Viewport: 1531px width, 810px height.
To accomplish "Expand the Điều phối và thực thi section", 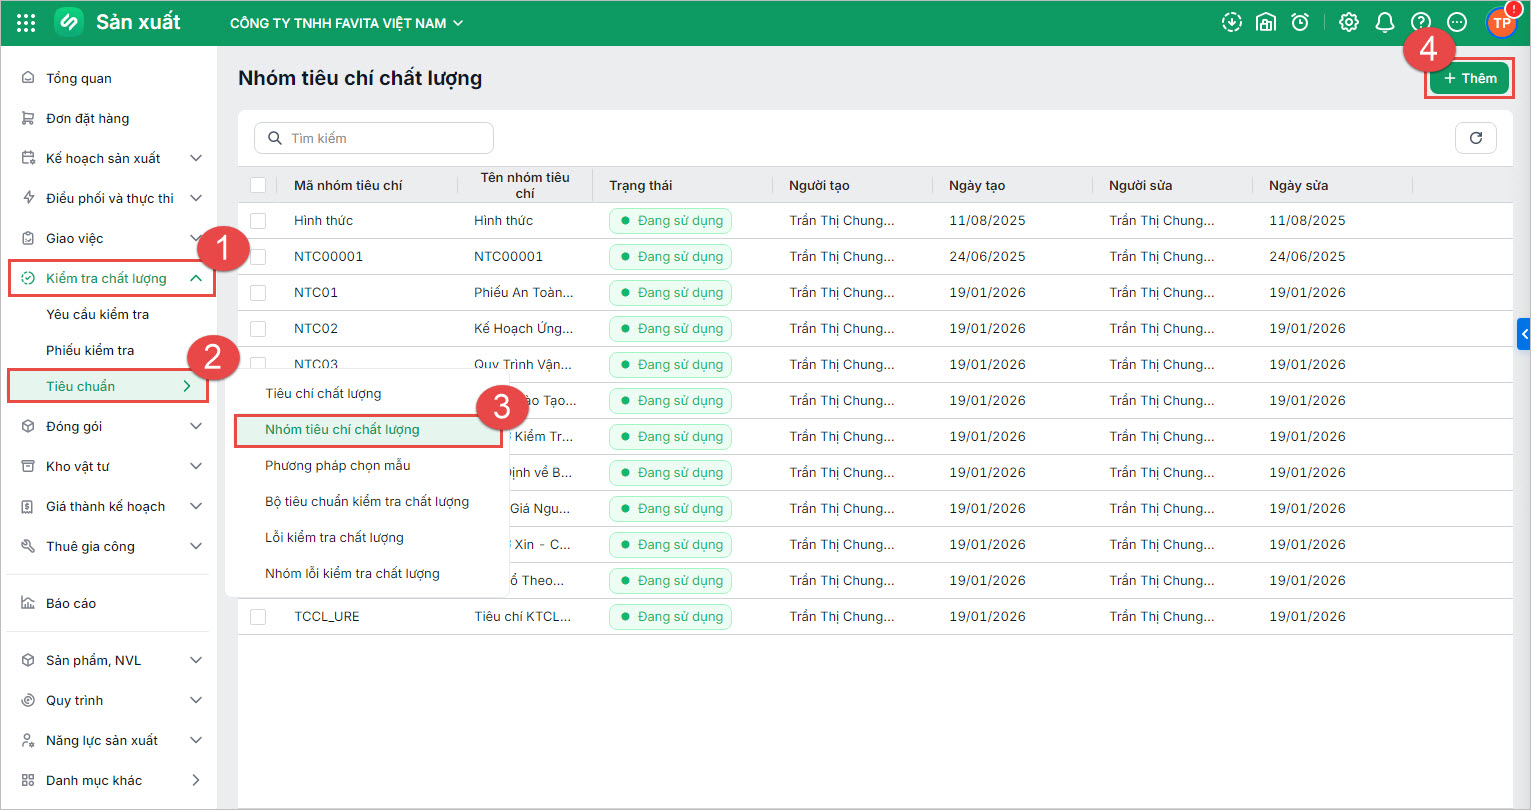I will pyautogui.click(x=196, y=198).
